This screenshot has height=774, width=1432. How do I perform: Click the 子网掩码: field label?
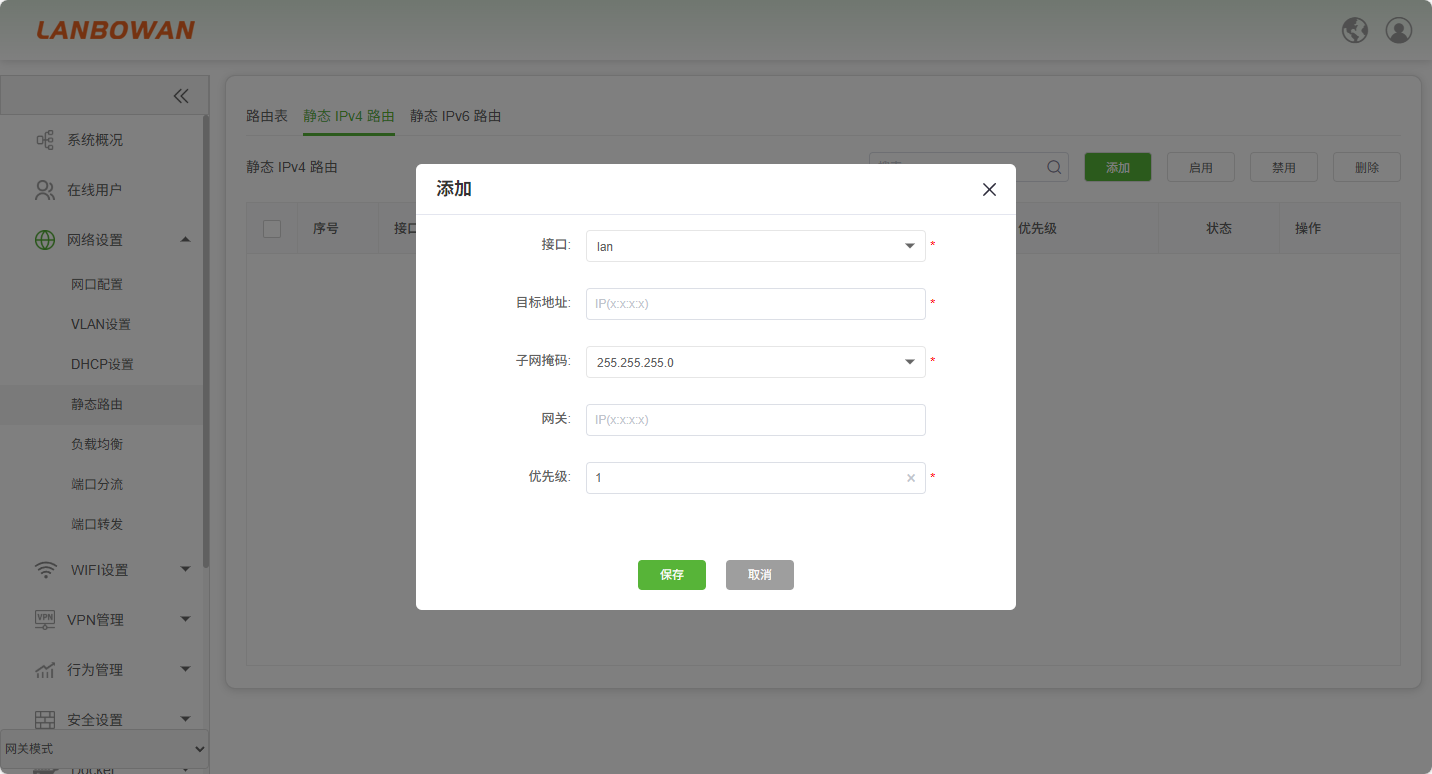point(543,361)
